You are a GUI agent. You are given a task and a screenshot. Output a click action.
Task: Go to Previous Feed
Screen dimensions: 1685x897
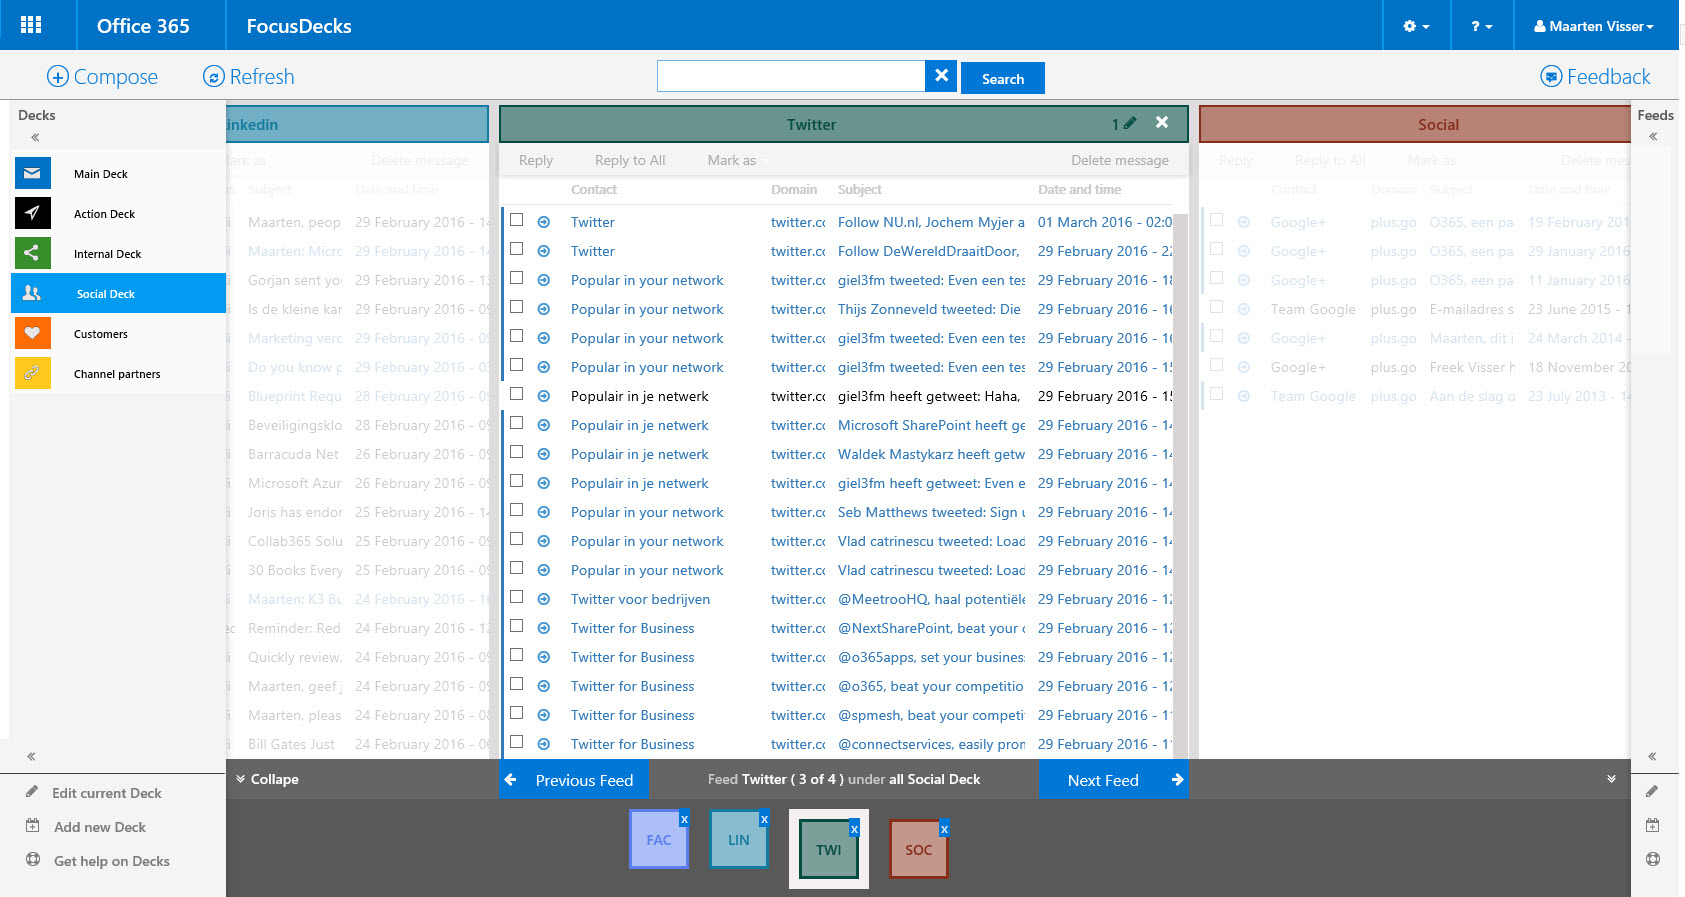pyautogui.click(x=574, y=780)
